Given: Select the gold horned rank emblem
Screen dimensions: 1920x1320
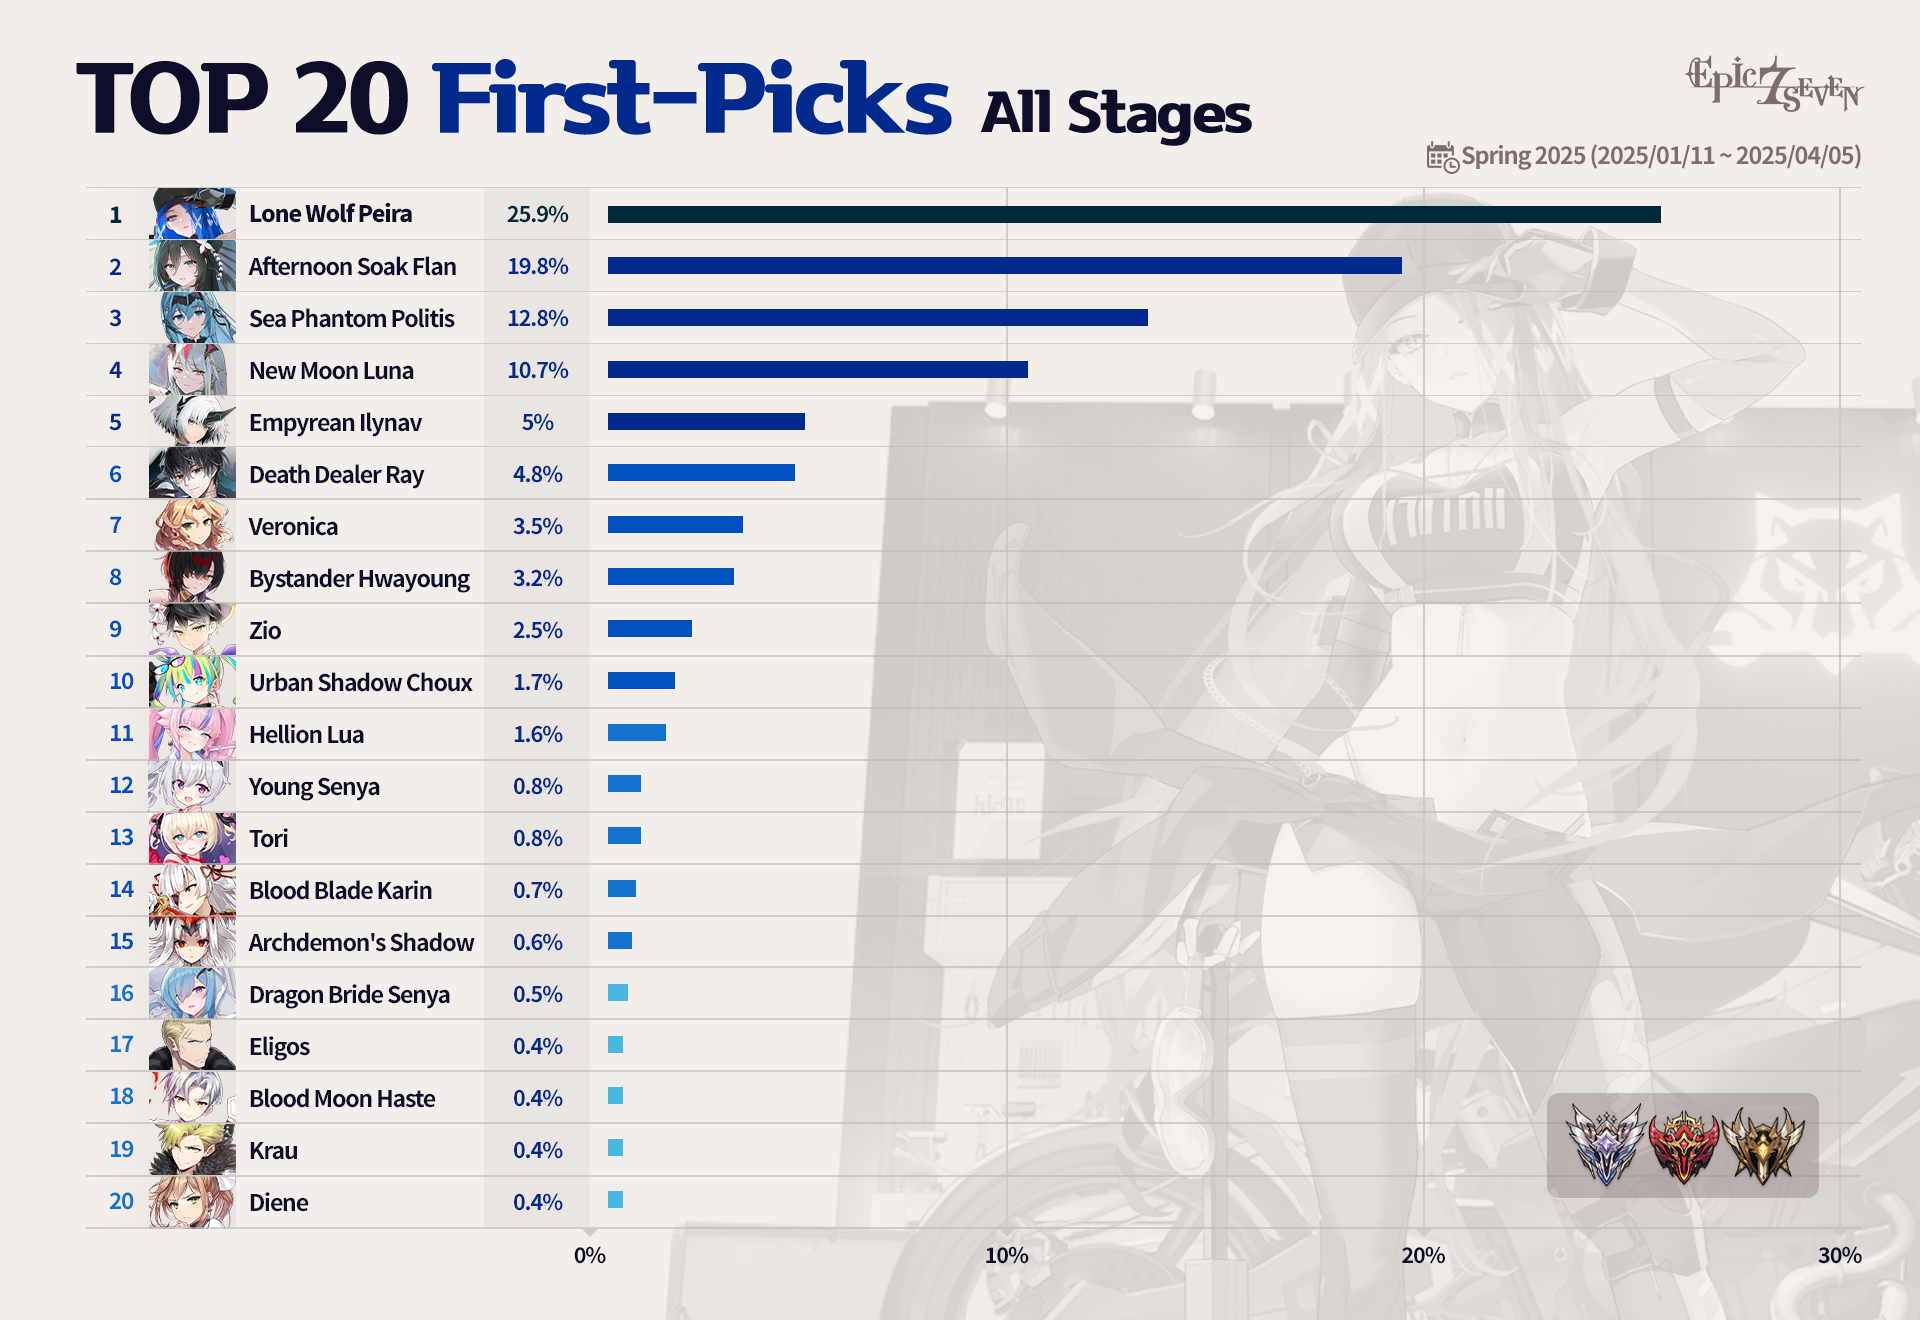Looking at the screenshot, I should 1762,1145.
